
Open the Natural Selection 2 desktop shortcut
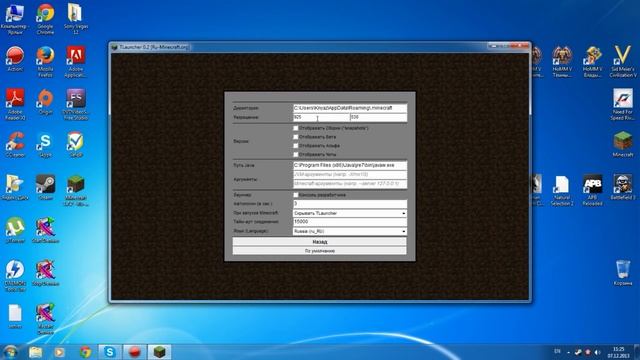point(562,190)
